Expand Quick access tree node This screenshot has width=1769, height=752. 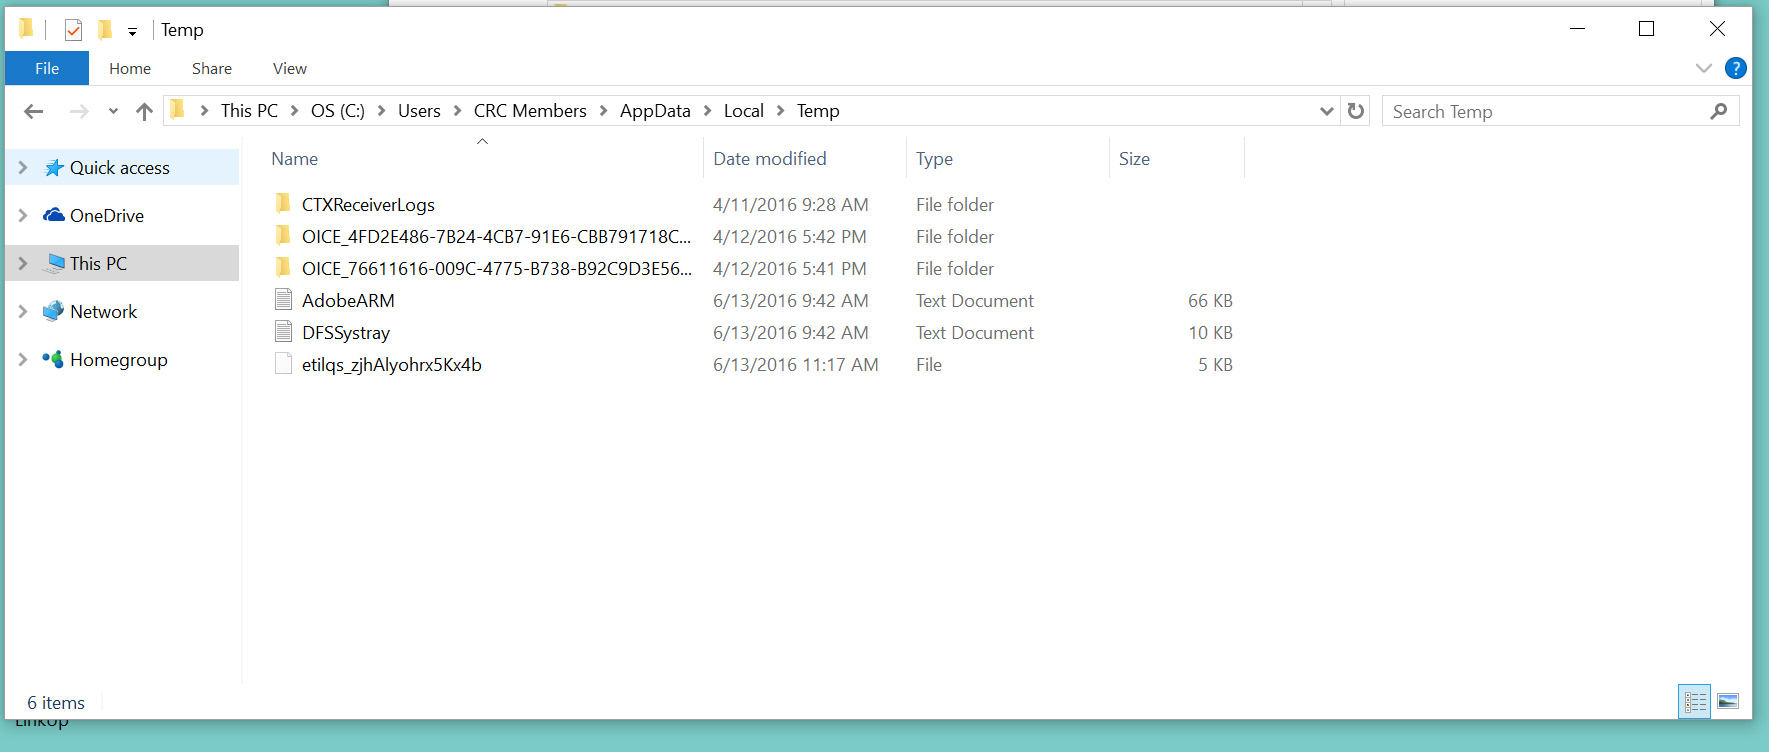[23, 168]
